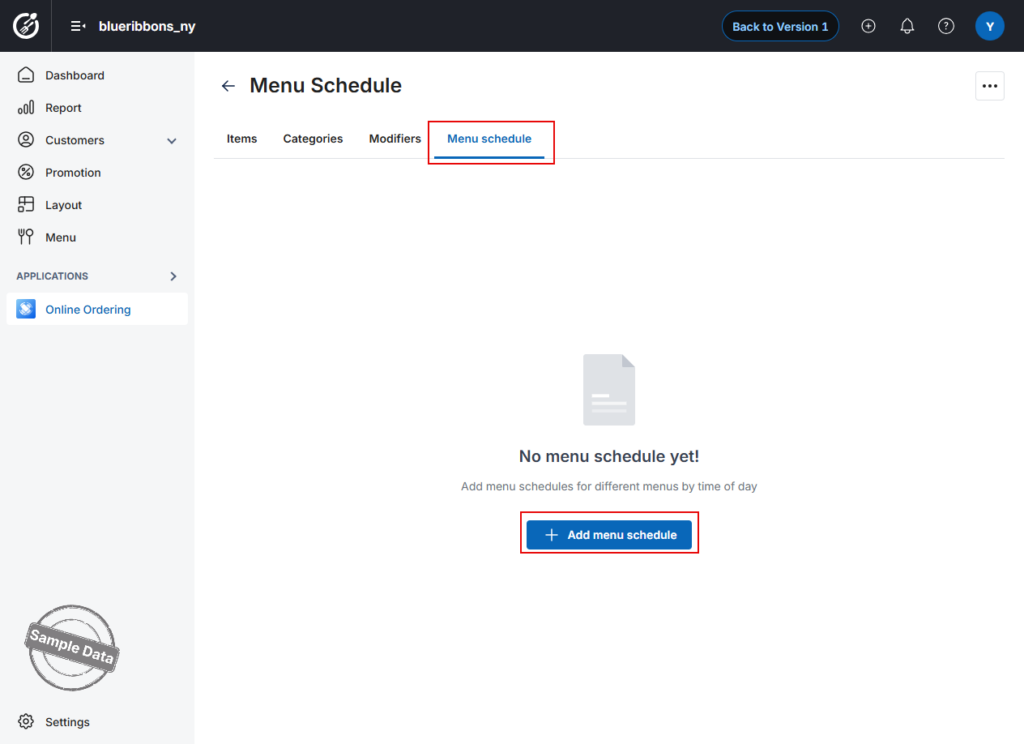Switch to the Modifiers tab
Image resolution: width=1024 pixels, height=744 pixels.
click(x=394, y=138)
